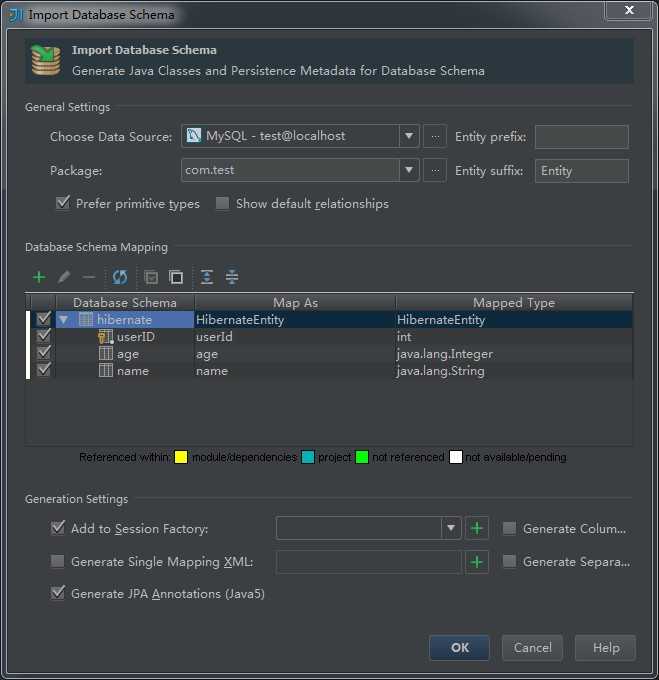This screenshot has width=659, height=680.
Task: Click the Mapped Type column header
Action: click(x=514, y=302)
